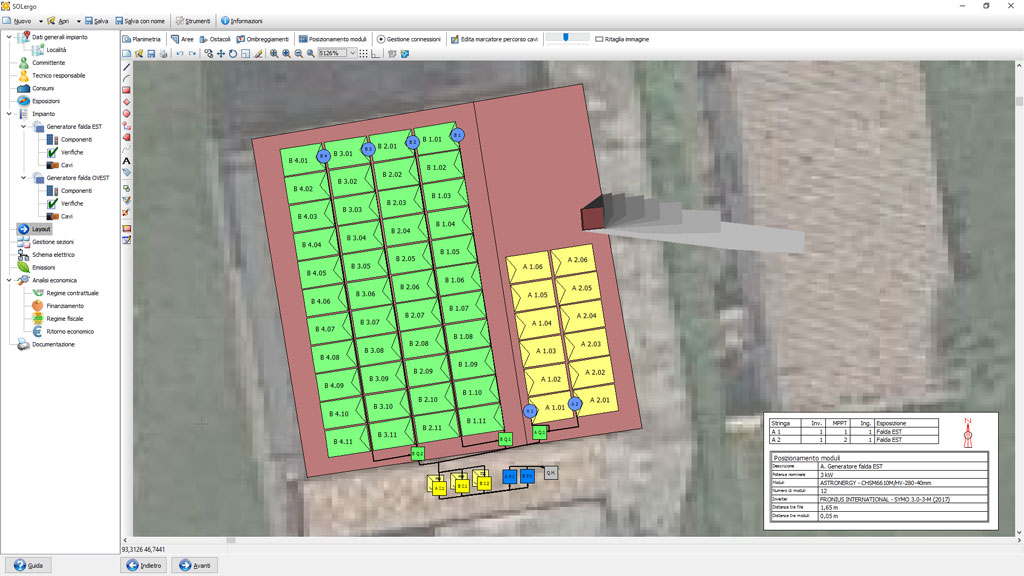The width and height of the screenshot is (1024, 576).
Task: Select Schema elettrico in the tree
Action: [x=53, y=255]
